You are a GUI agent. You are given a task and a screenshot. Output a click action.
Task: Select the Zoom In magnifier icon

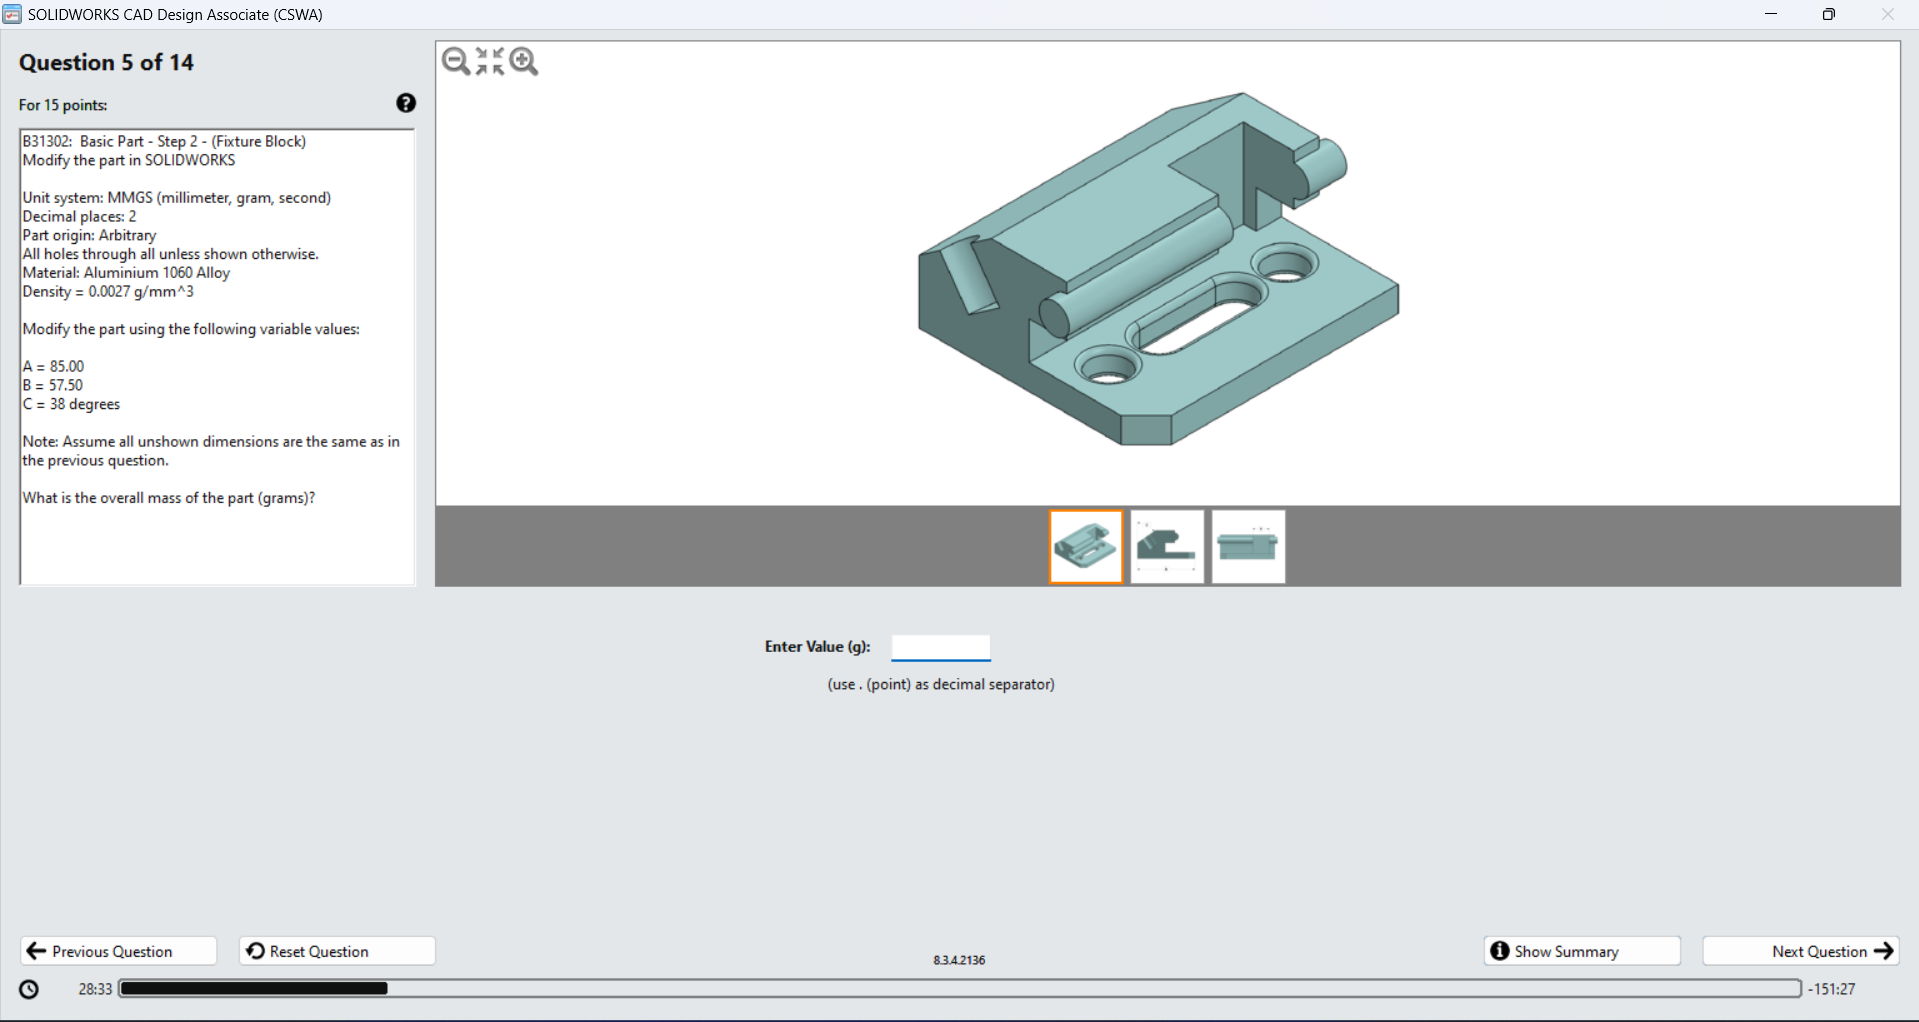point(524,61)
